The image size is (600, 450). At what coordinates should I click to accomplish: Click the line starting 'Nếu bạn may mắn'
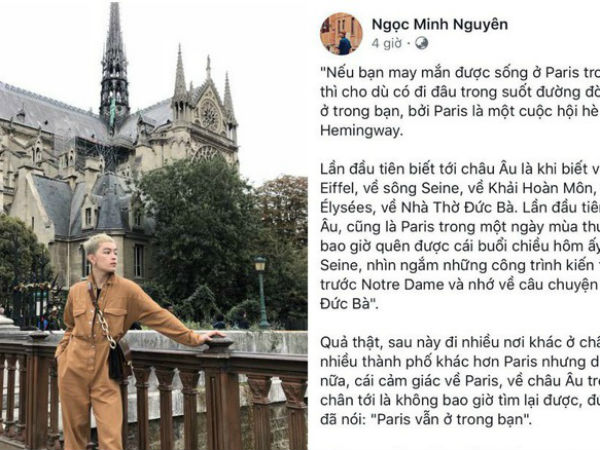(460, 72)
